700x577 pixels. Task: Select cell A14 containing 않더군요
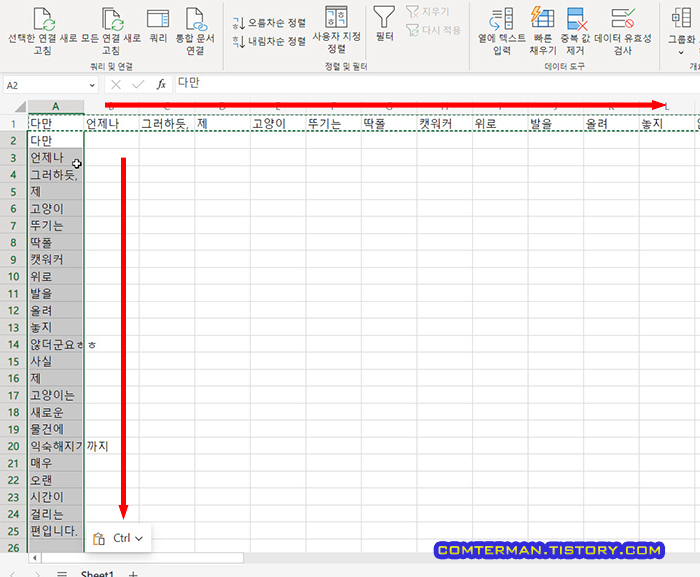[56, 344]
